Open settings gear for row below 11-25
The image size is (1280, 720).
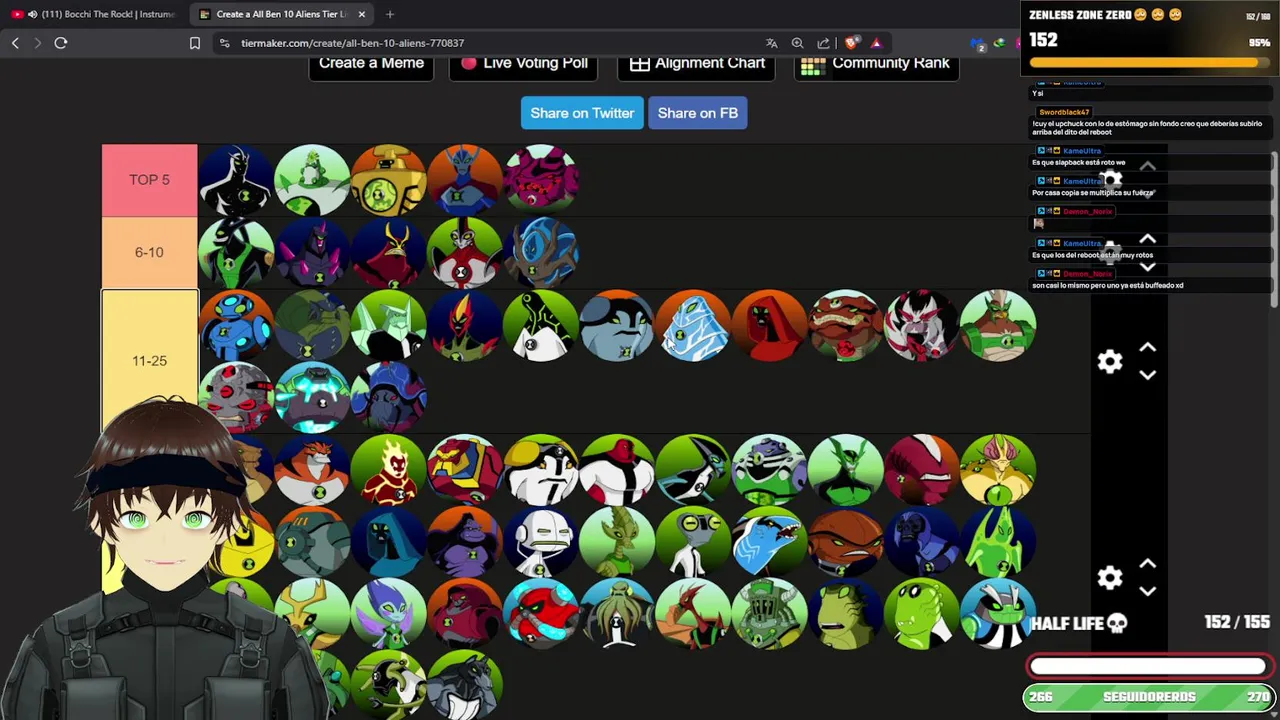pyautogui.click(x=1110, y=578)
